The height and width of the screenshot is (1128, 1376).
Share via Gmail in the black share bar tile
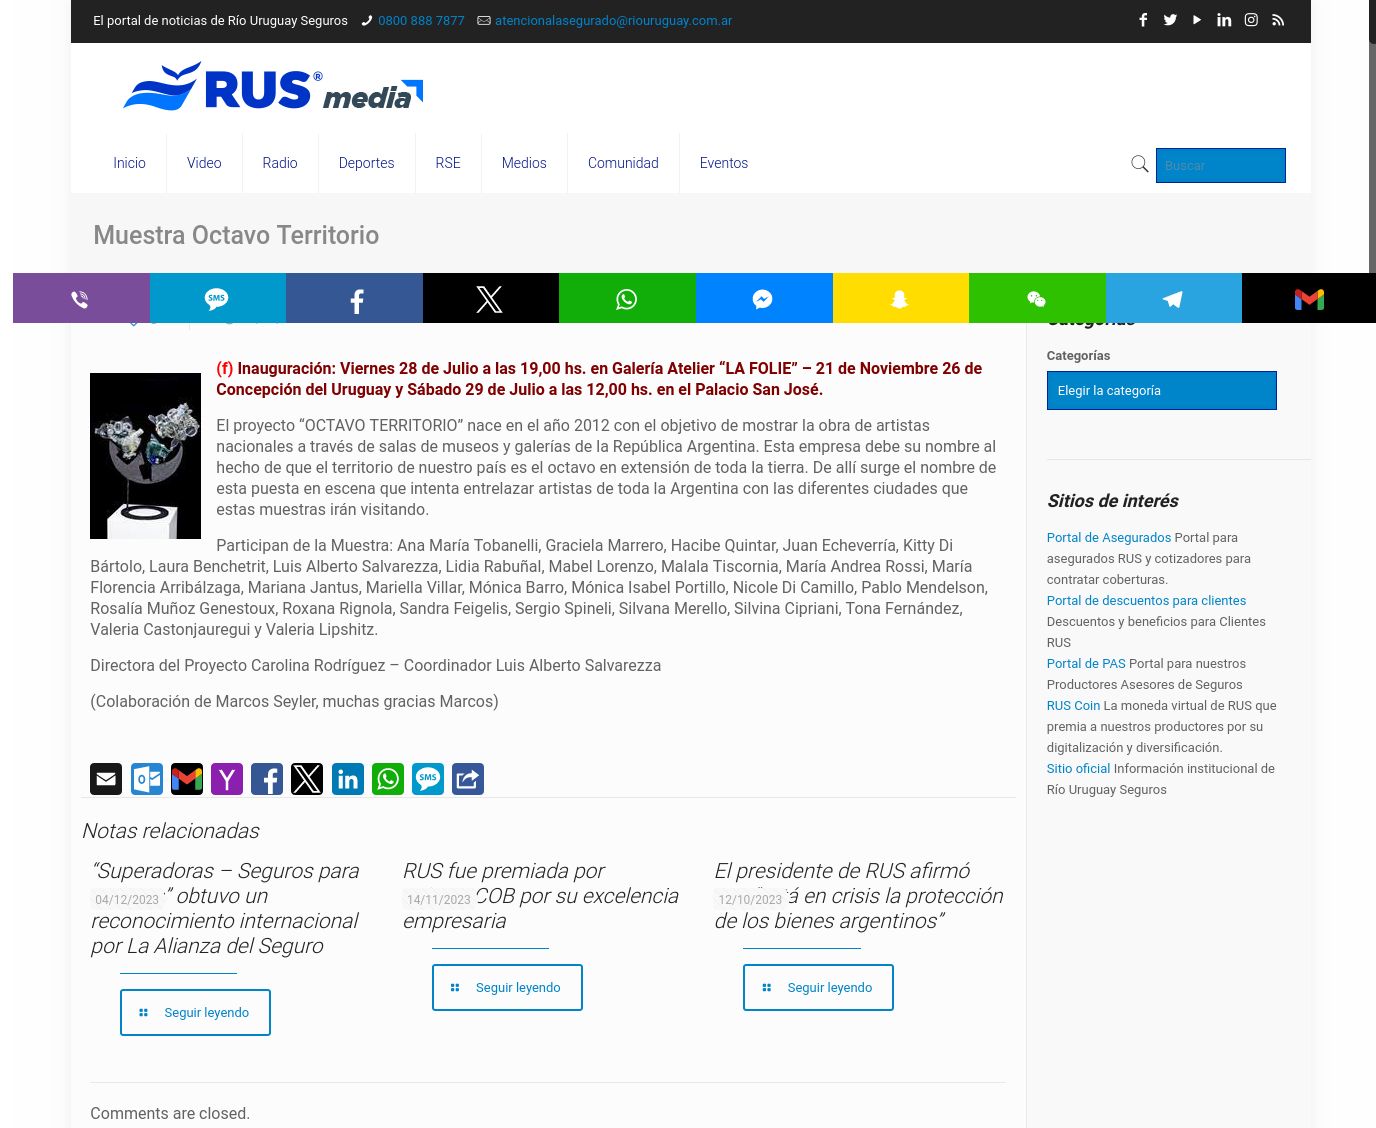[x=1309, y=298]
